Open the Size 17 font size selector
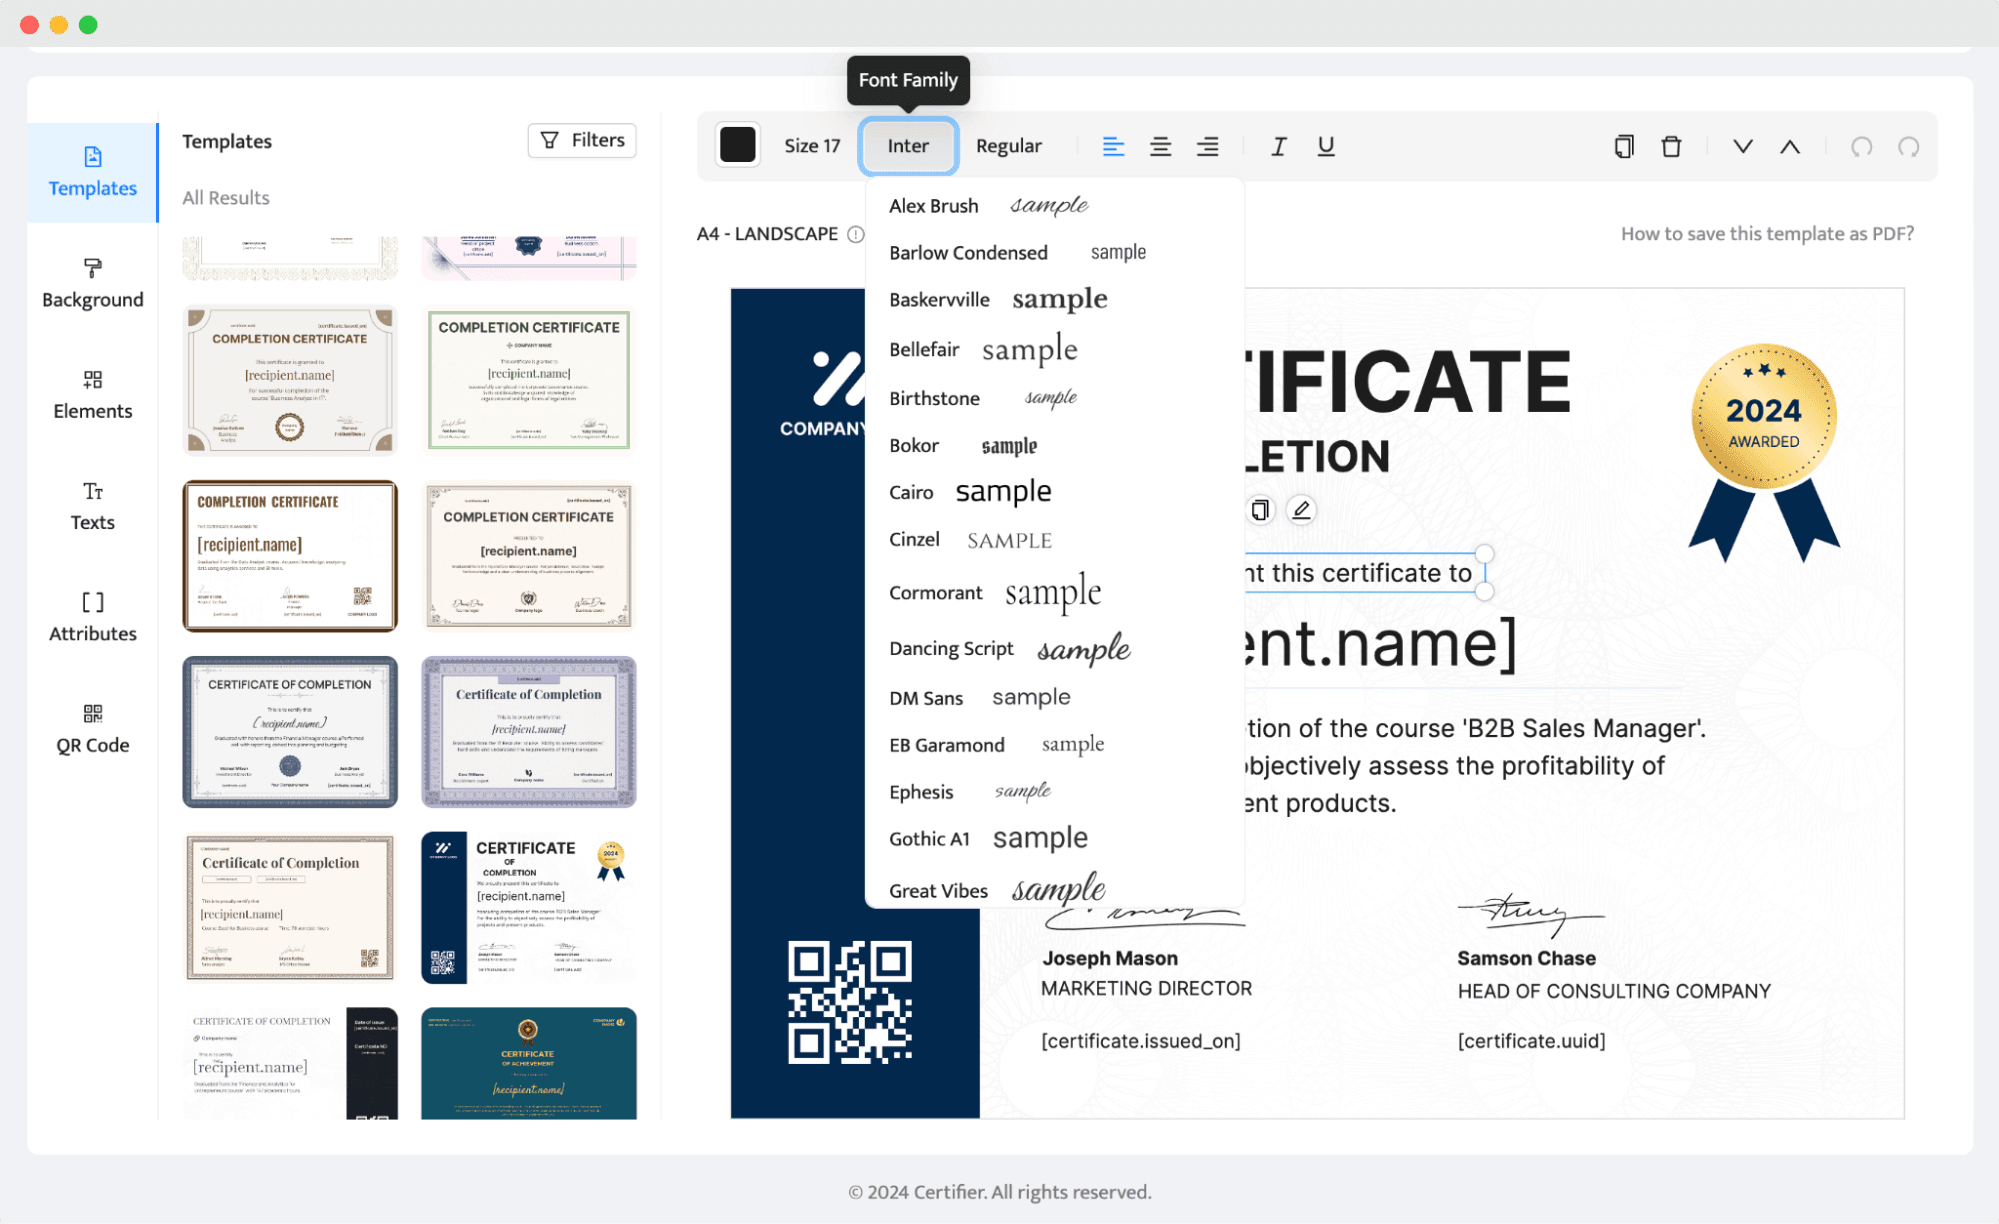This screenshot has width=1999, height=1224. point(811,145)
